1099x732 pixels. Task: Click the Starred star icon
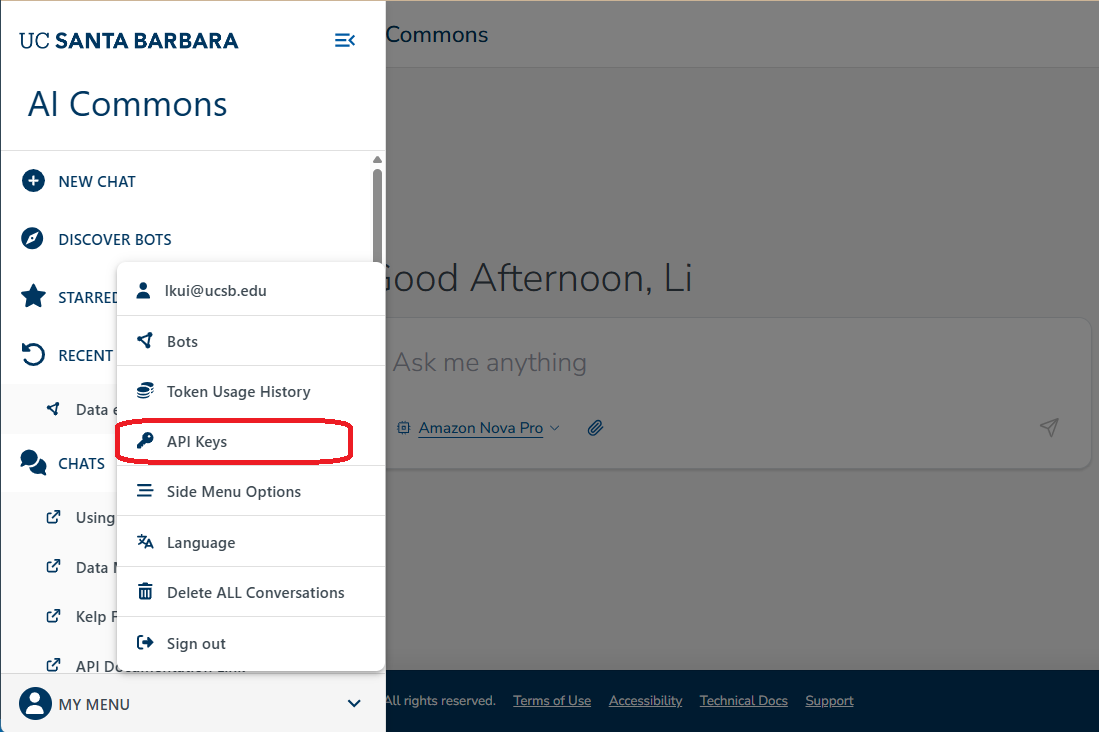pyautogui.click(x=33, y=297)
